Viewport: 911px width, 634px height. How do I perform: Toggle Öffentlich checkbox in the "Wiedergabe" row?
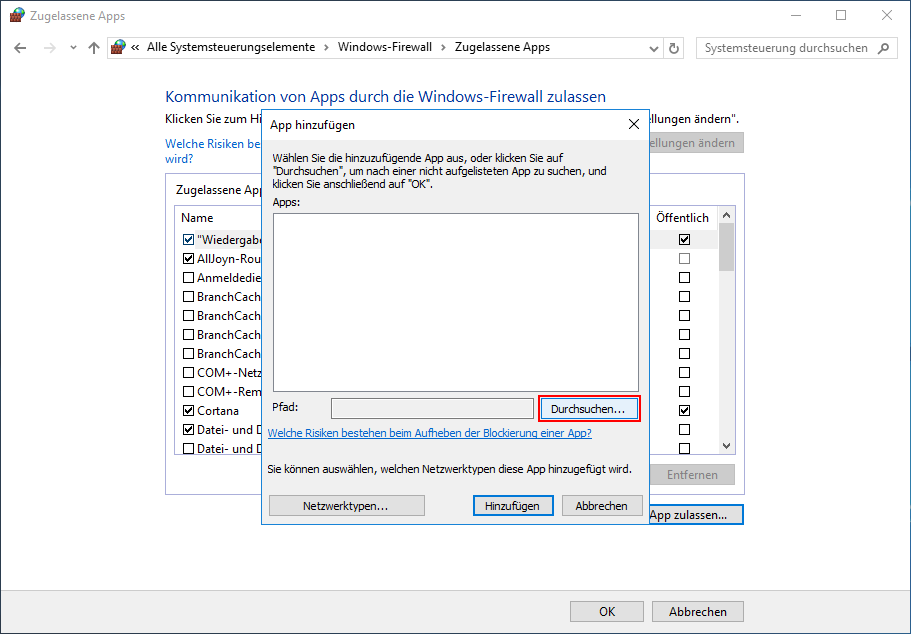[684, 239]
